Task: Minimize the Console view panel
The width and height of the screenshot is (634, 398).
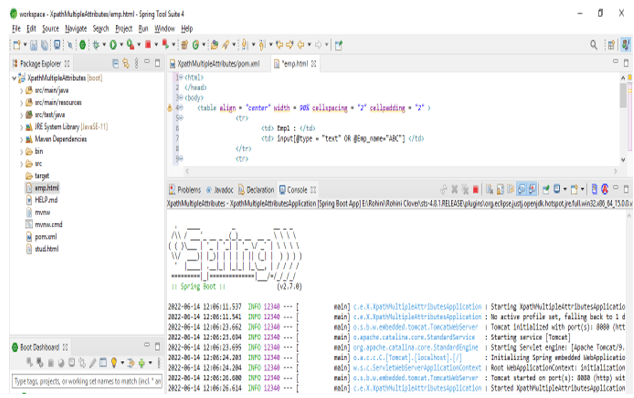Action: click(x=615, y=187)
